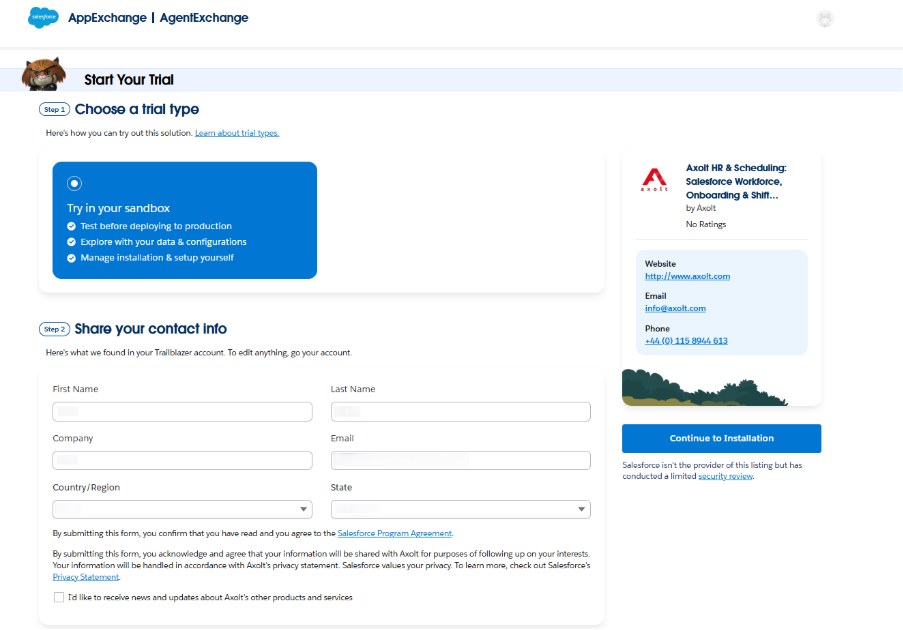Click Continue to Installation button
Viewport: 903px width, 630px height.
721,438
